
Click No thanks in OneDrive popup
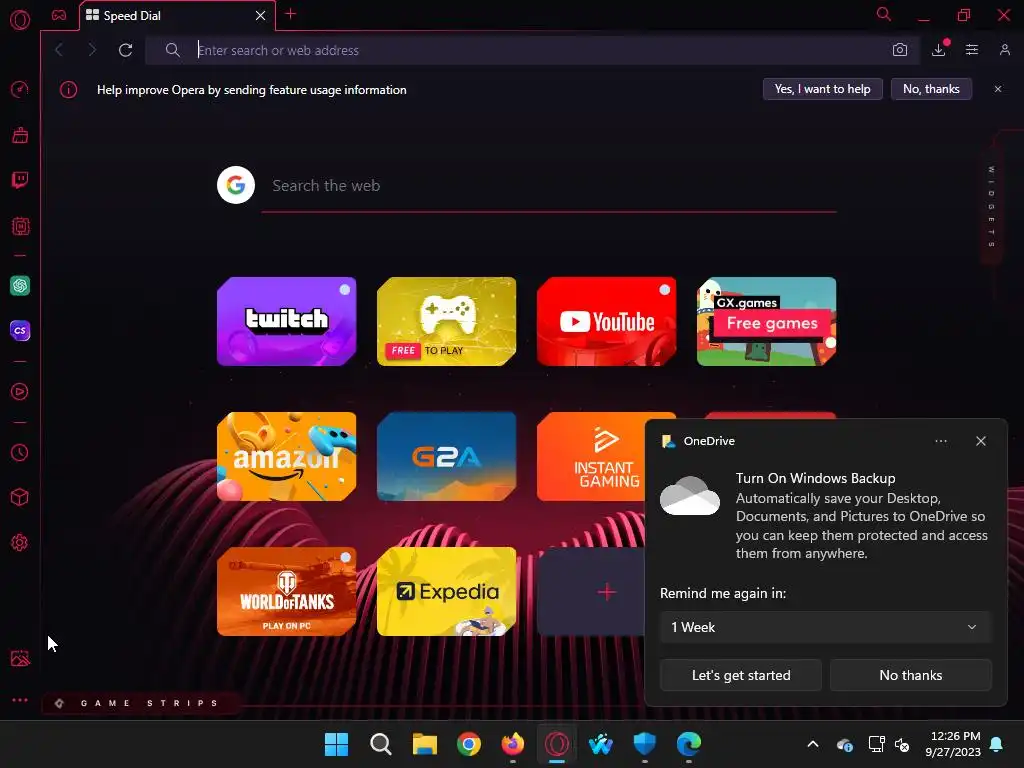pyautogui.click(x=911, y=675)
